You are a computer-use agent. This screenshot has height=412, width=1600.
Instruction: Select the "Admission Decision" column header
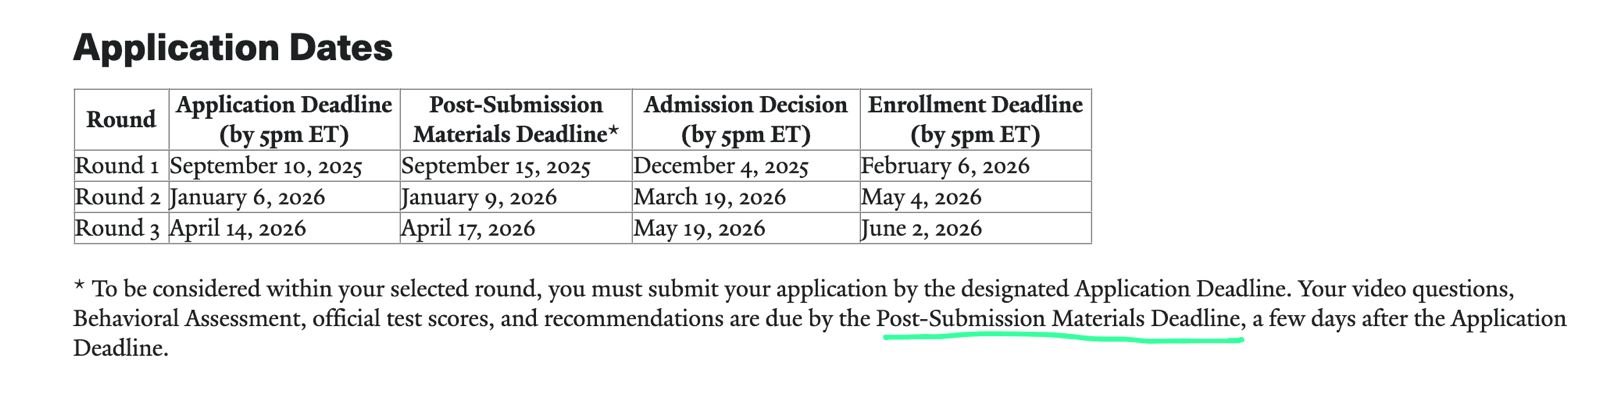745,119
